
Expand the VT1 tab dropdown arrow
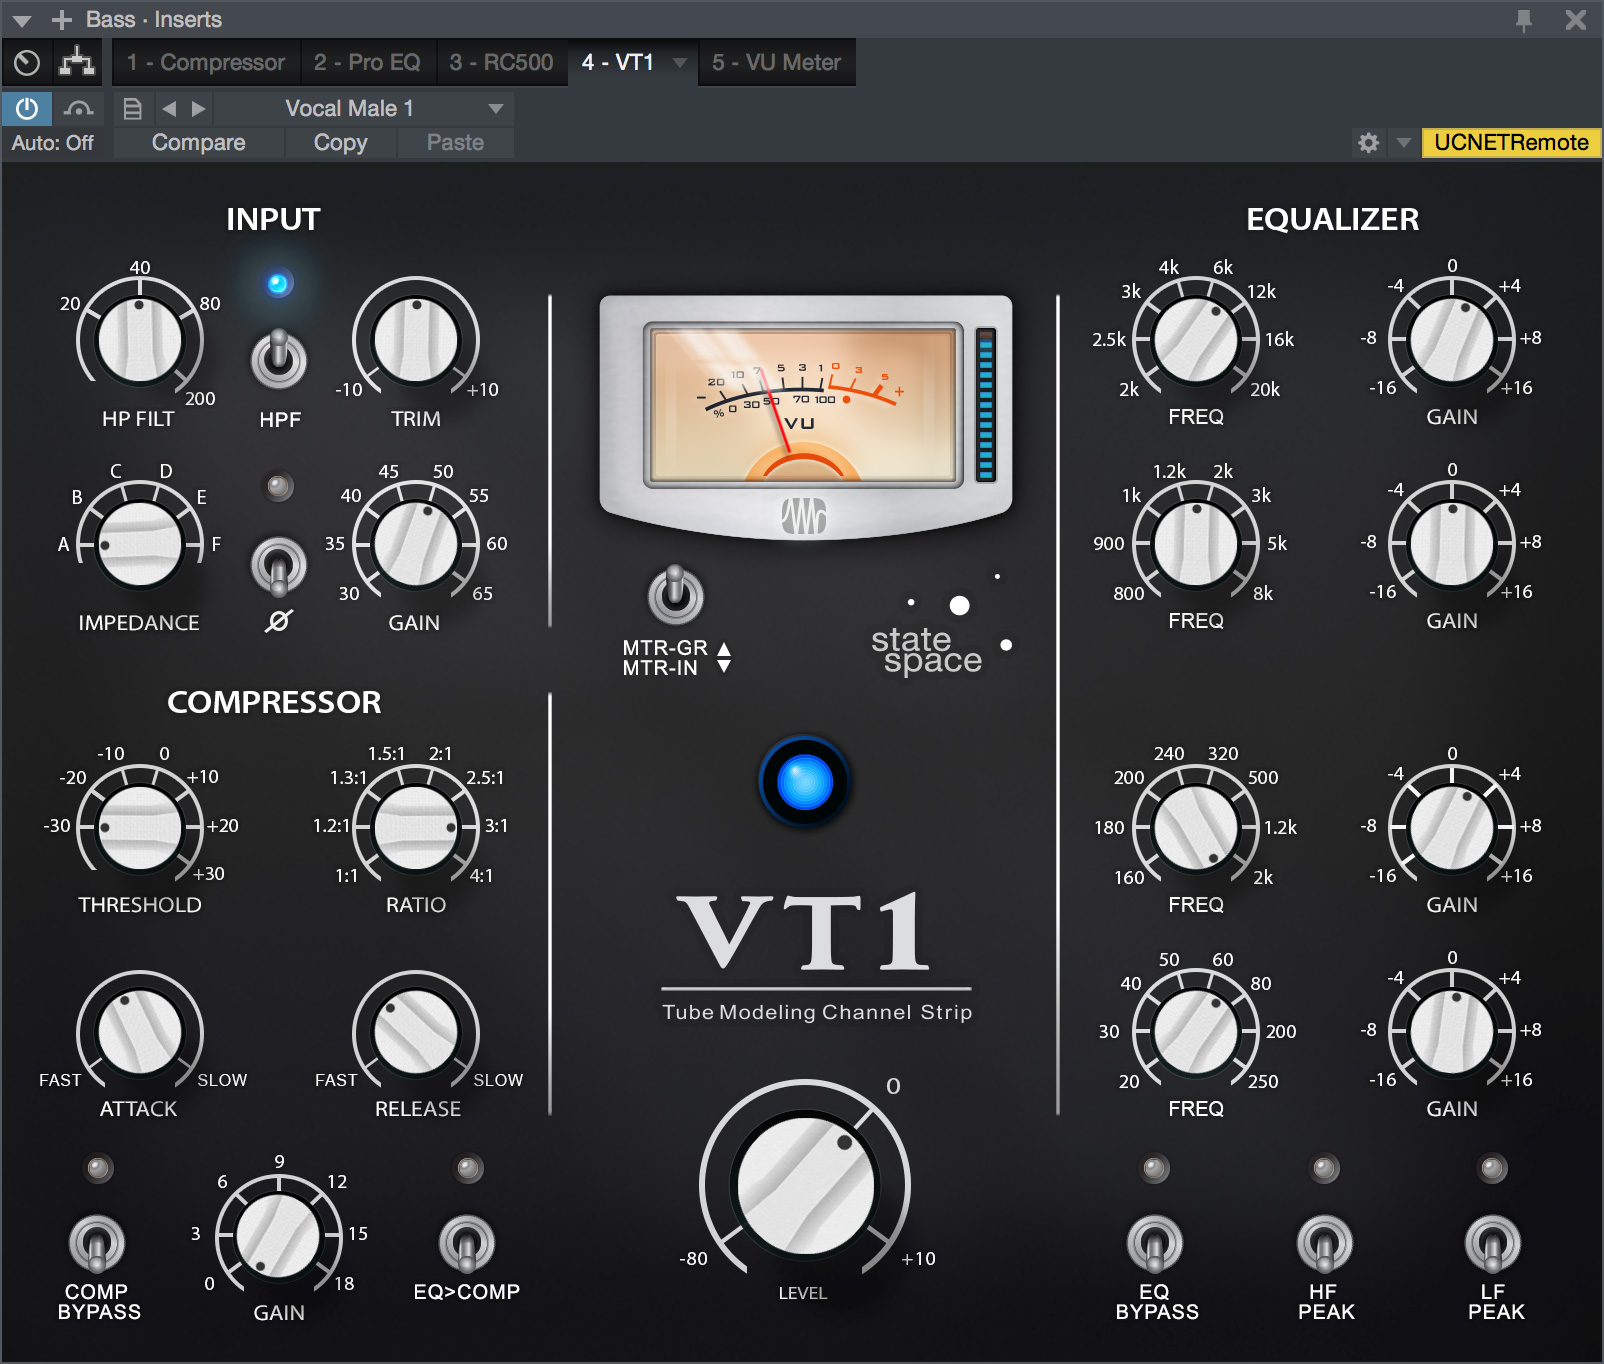(680, 63)
